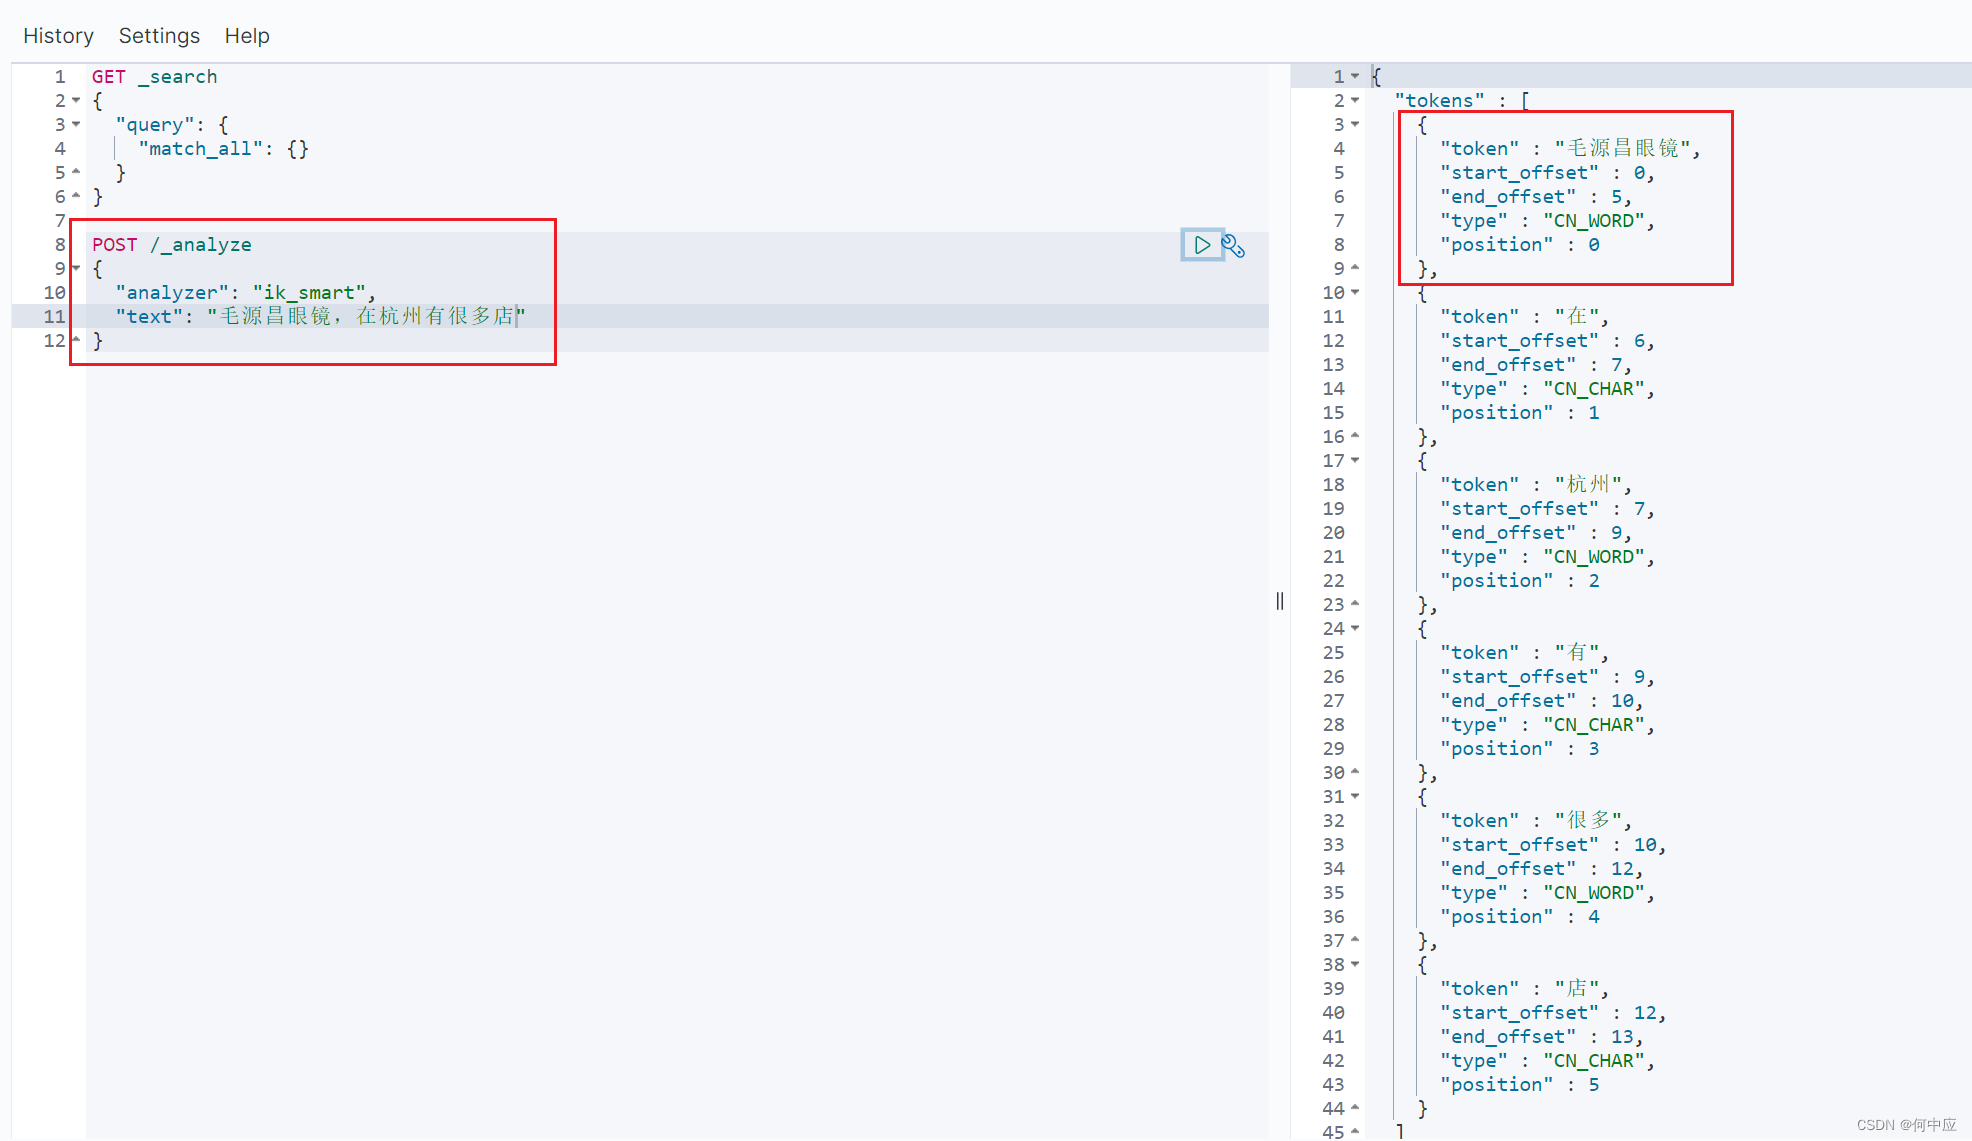Click "start_offset" : 9 in output

[x=1547, y=677]
